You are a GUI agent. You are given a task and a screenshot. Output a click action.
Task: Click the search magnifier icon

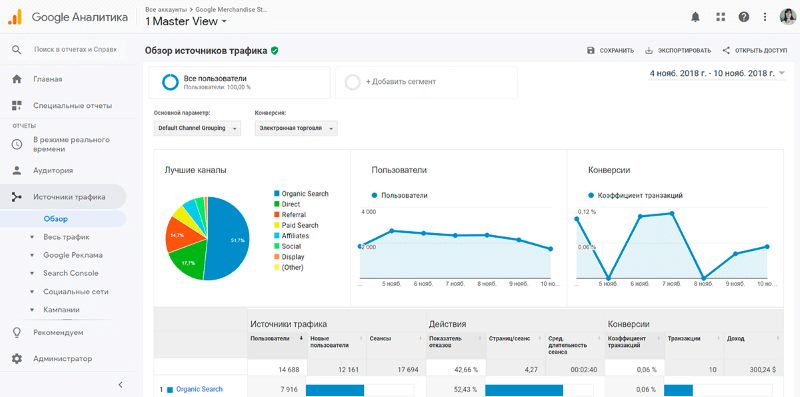pos(17,49)
